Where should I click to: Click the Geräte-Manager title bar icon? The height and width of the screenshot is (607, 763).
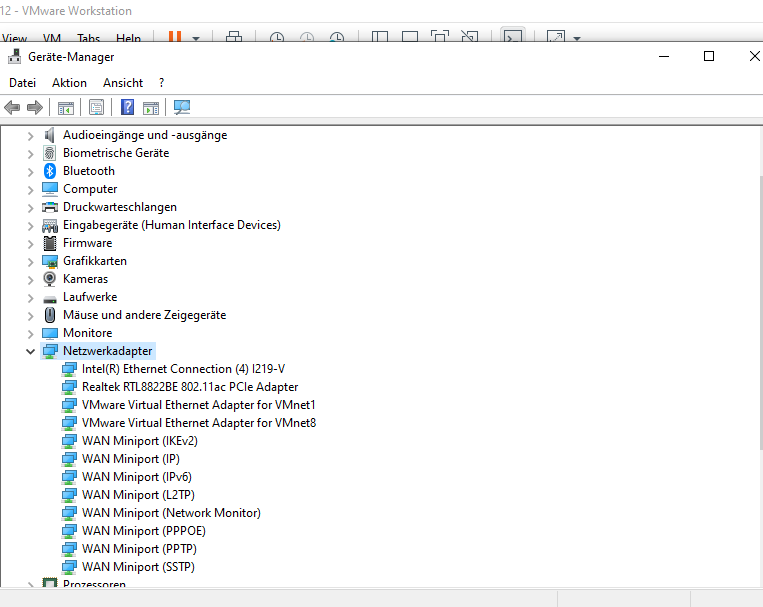pos(15,56)
